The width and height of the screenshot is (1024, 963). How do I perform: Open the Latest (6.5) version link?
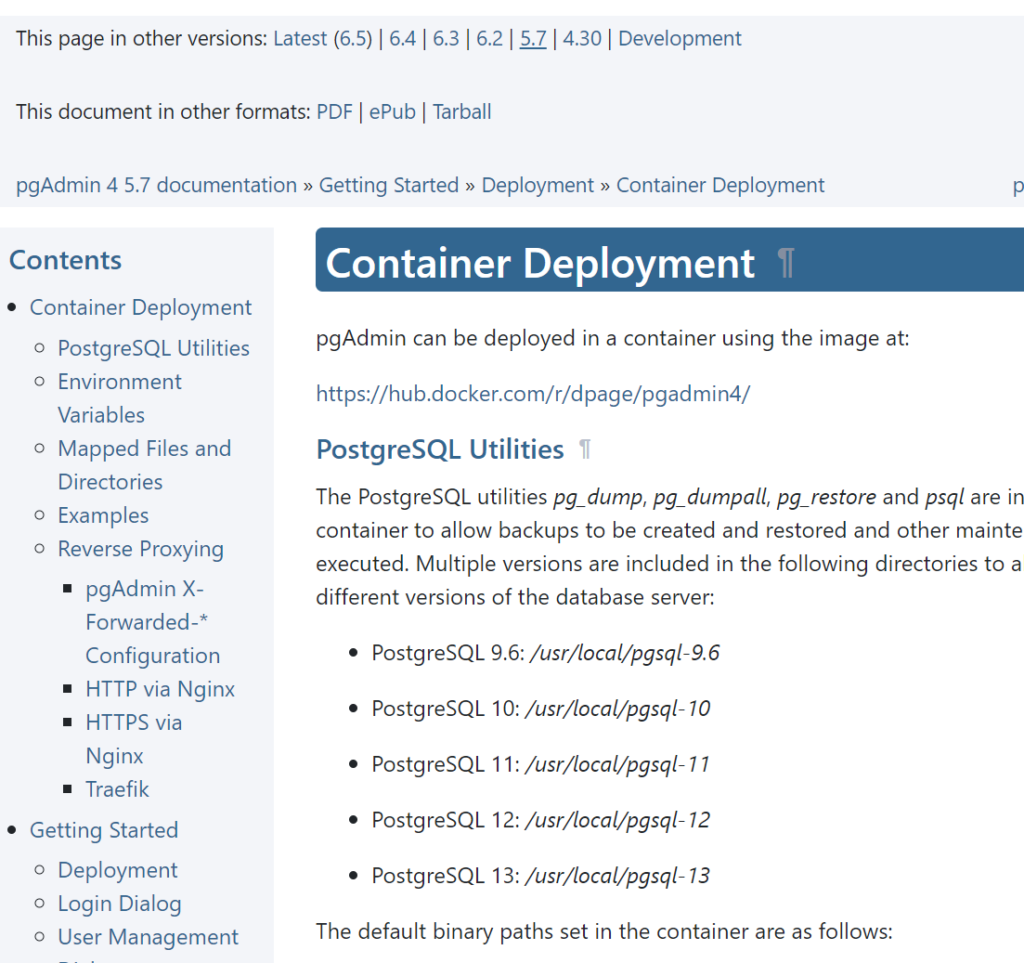(x=322, y=39)
